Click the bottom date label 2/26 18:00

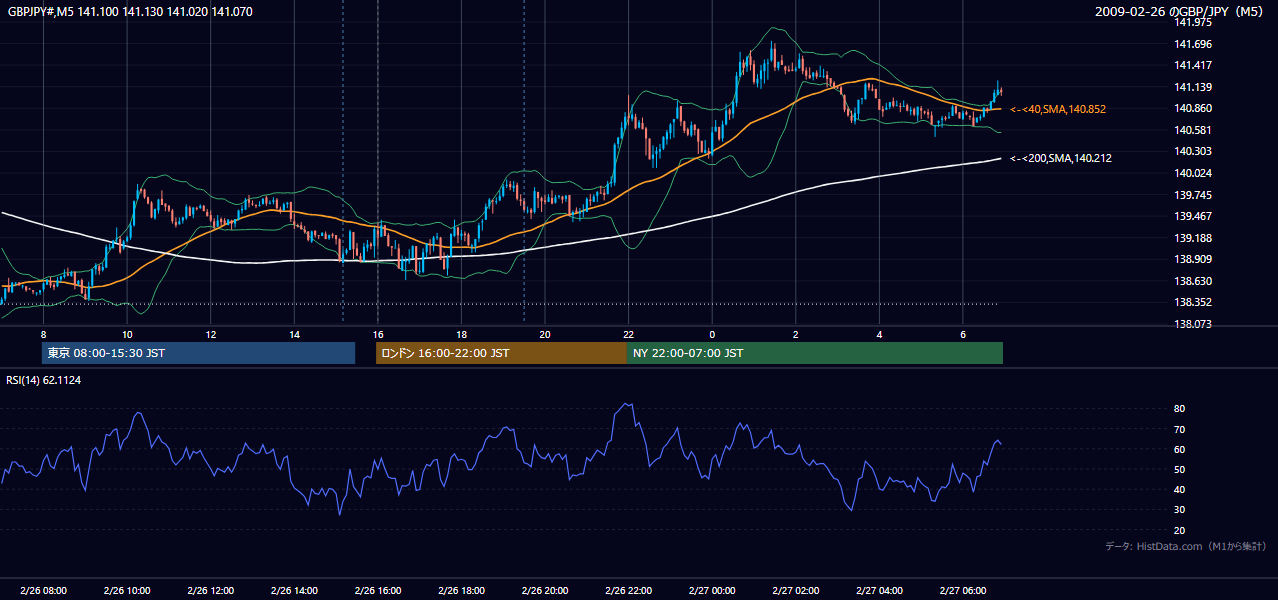tap(461, 591)
